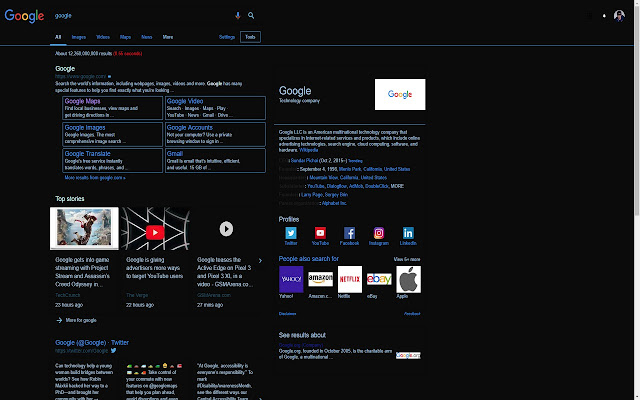Show next top stories with right chevron
Image resolution: width=640 pixels, height=400 pixels.
click(x=260, y=260)
